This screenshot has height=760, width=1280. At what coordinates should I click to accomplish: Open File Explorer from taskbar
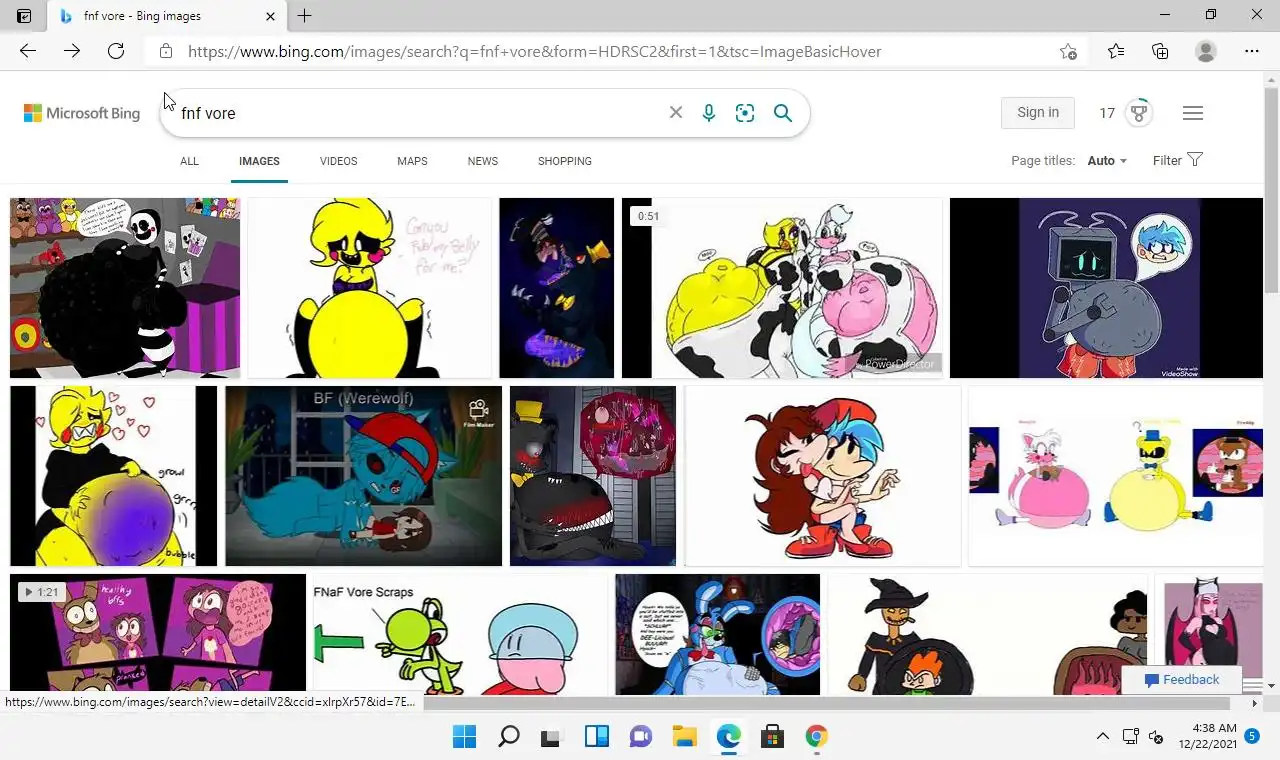684,737
